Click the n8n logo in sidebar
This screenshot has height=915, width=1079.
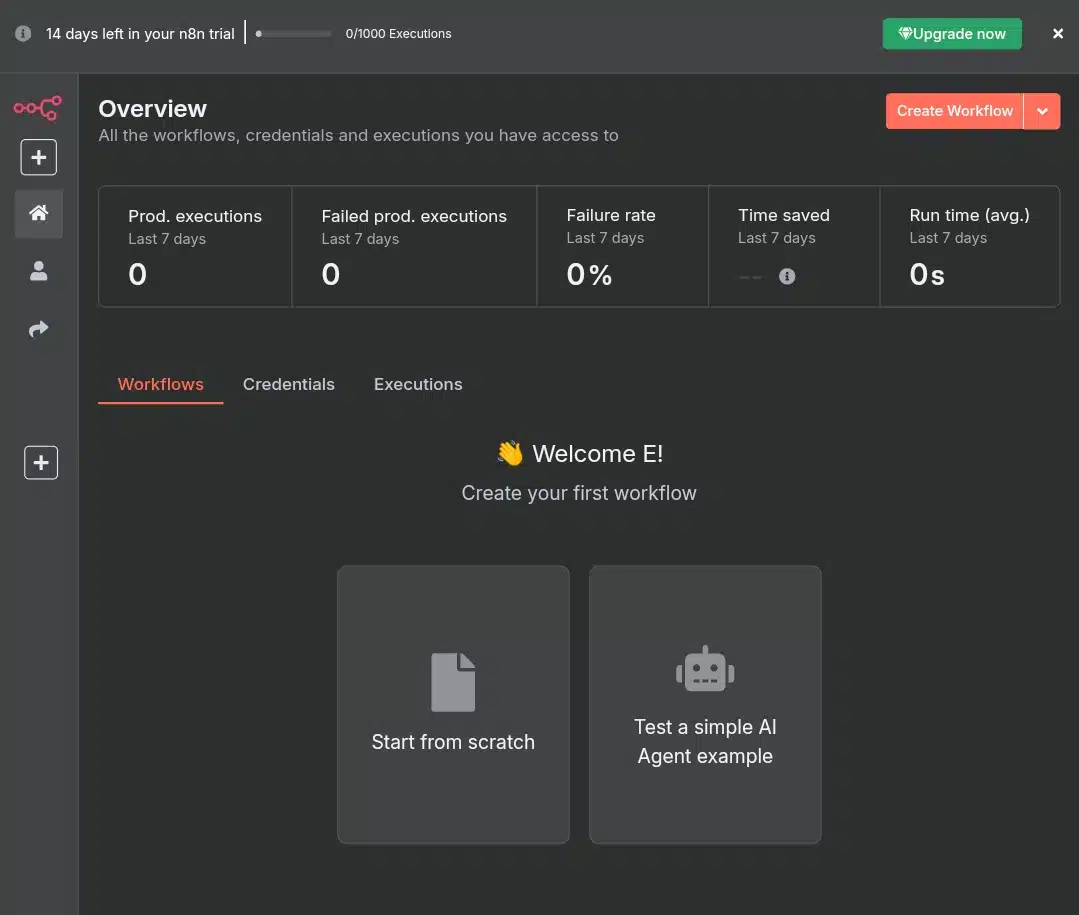pyautogui.click(x=38, y=108)
